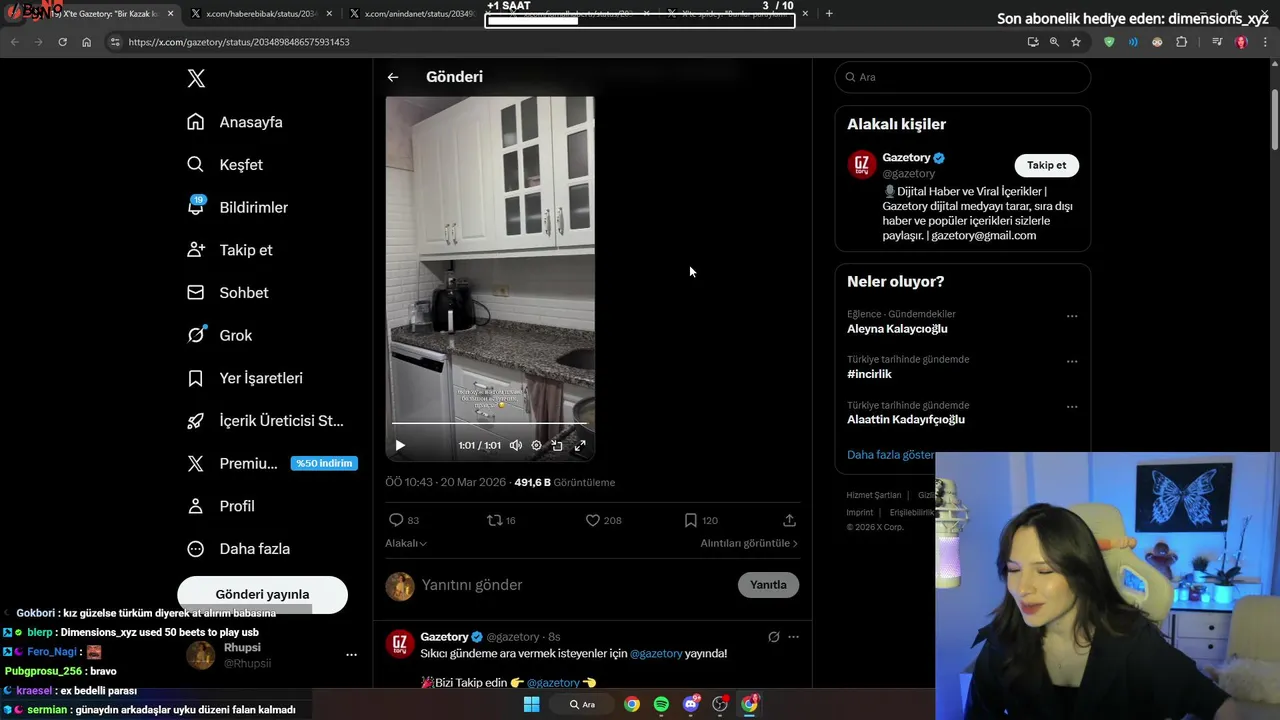The width and height of the screenshot is (1280, 720).
Task: Open Bildirimler notifications
Action: (x=237, y=207)
